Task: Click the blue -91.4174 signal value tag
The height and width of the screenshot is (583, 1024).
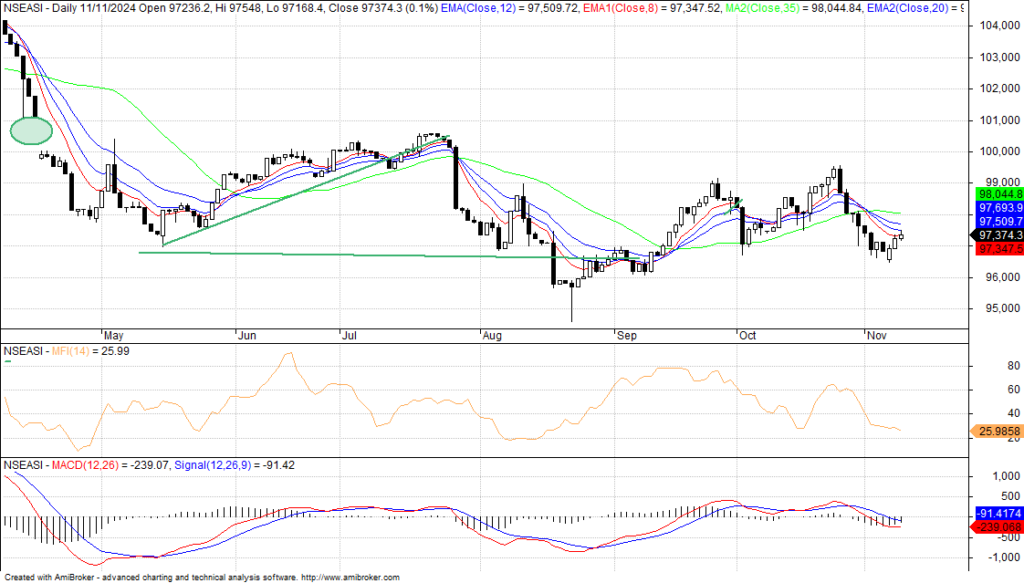Action: 997,513
